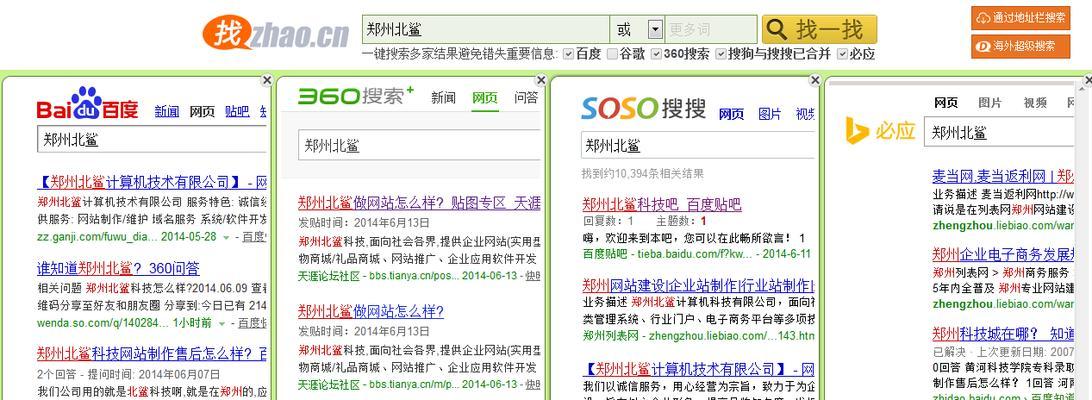1092x400 pixels.
Task: Click wenda.so.com/q/140284... URL text
Action: tap(103, 323)
